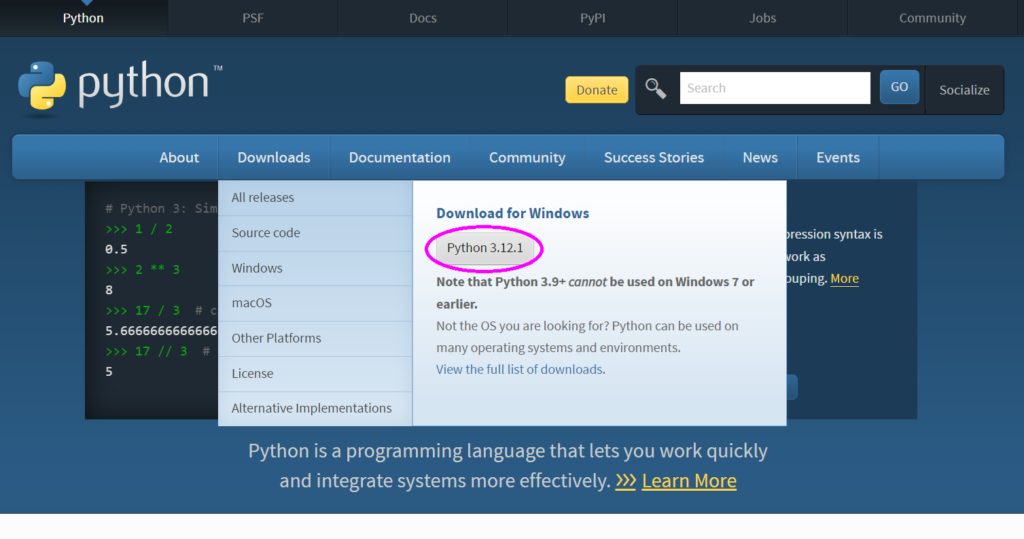
Task: Open the Learn More link
Action: (689, 481)
